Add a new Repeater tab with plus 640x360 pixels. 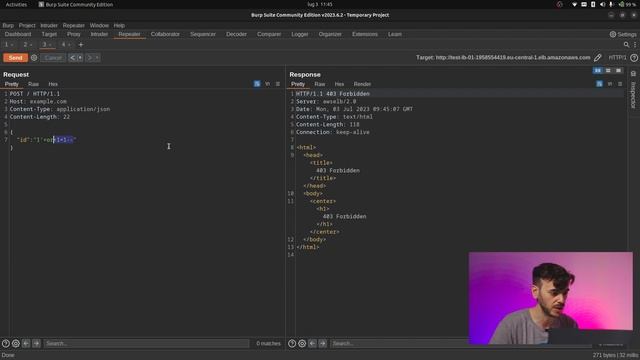click(80, 44)
